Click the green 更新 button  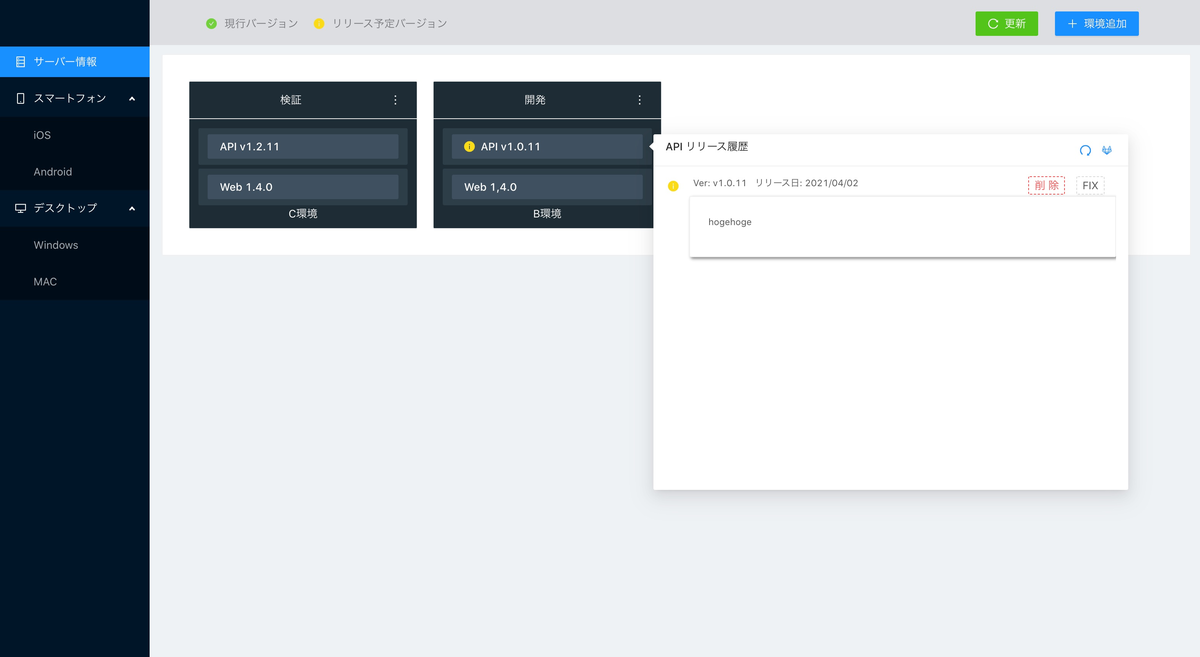coord(1007,23)
